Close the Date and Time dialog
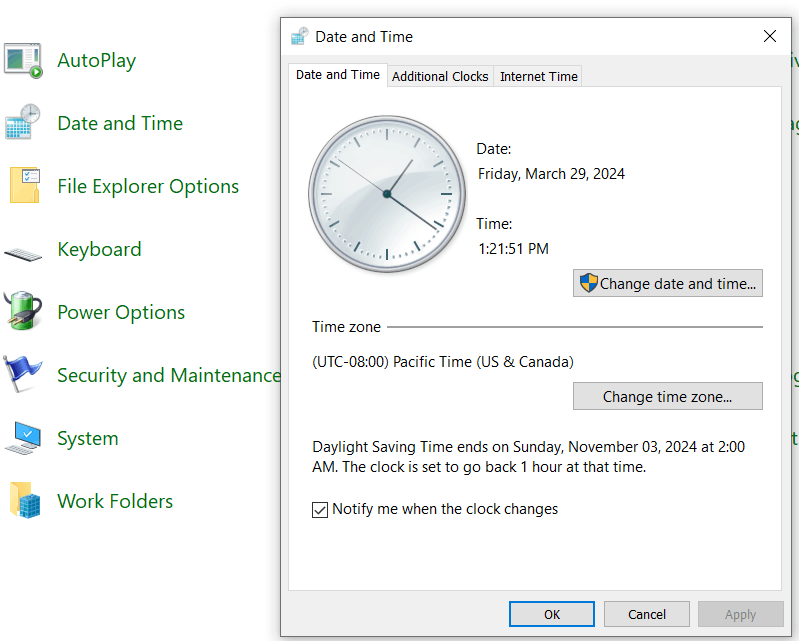The image size is (799, 641). point(770,36)
